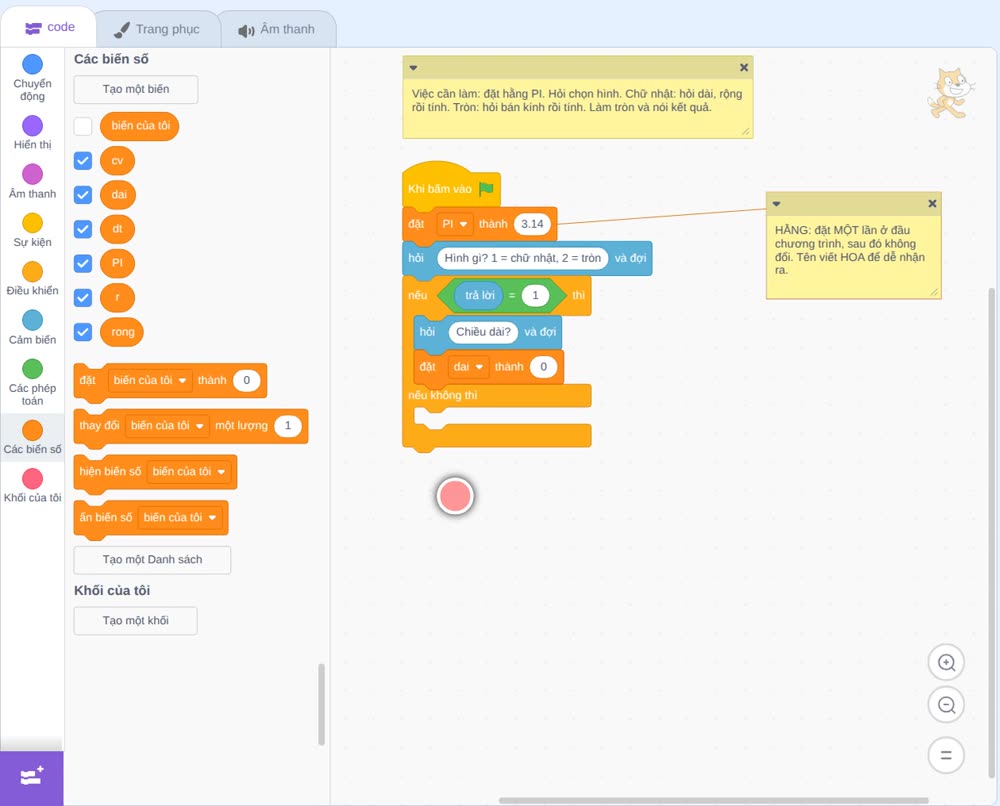Click the zoom out magnifier icon
The image size is (1000, 806).
tap(946, 705)
